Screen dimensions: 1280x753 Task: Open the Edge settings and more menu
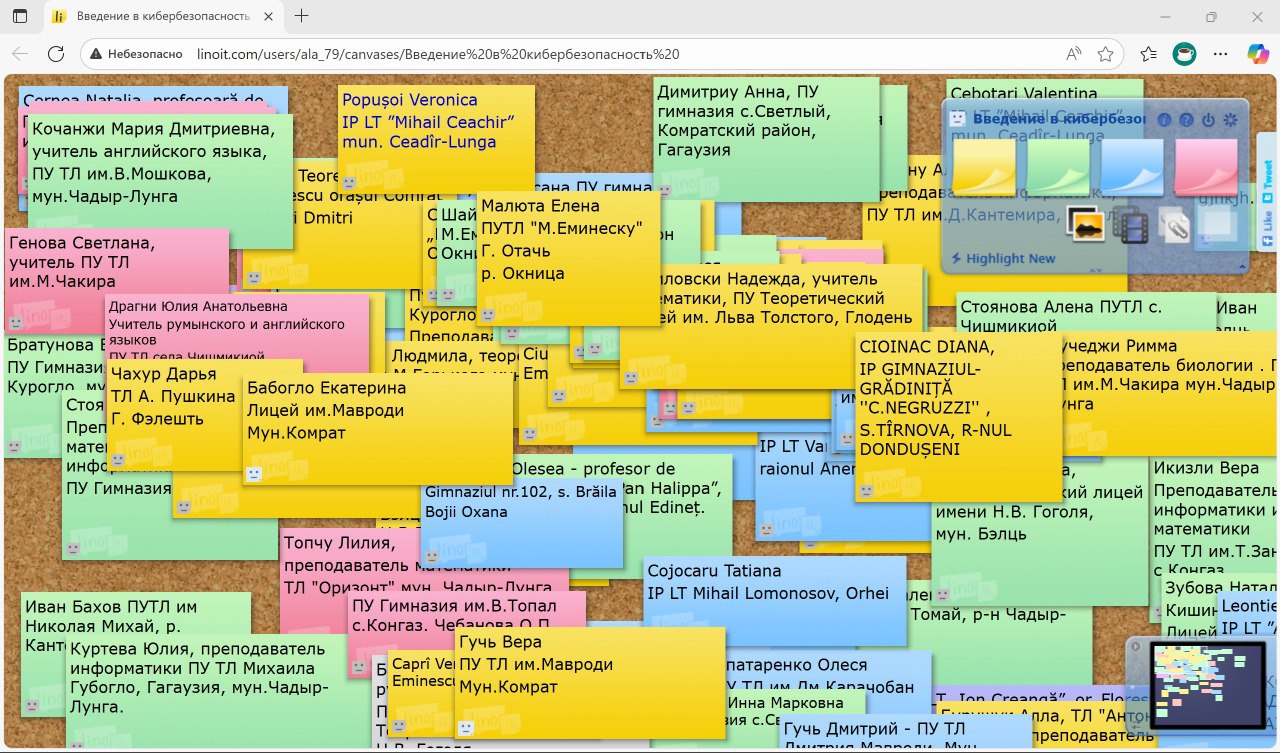(x=1220, y=54)
